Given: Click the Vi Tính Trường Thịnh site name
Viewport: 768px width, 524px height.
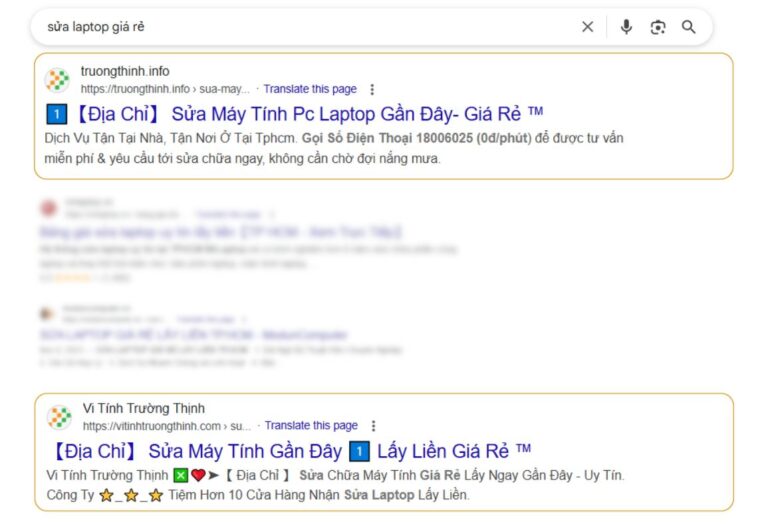Looking at the screenshot, I should click(143, 408).
